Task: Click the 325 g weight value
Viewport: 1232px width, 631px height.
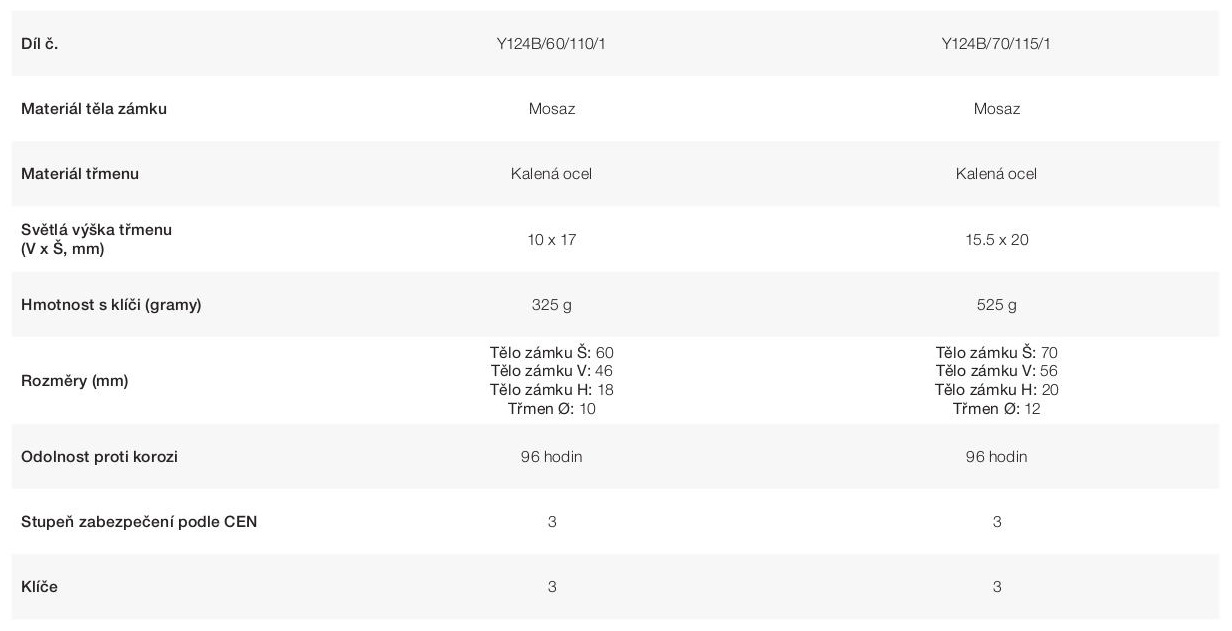Action: (x=551, y=305)
